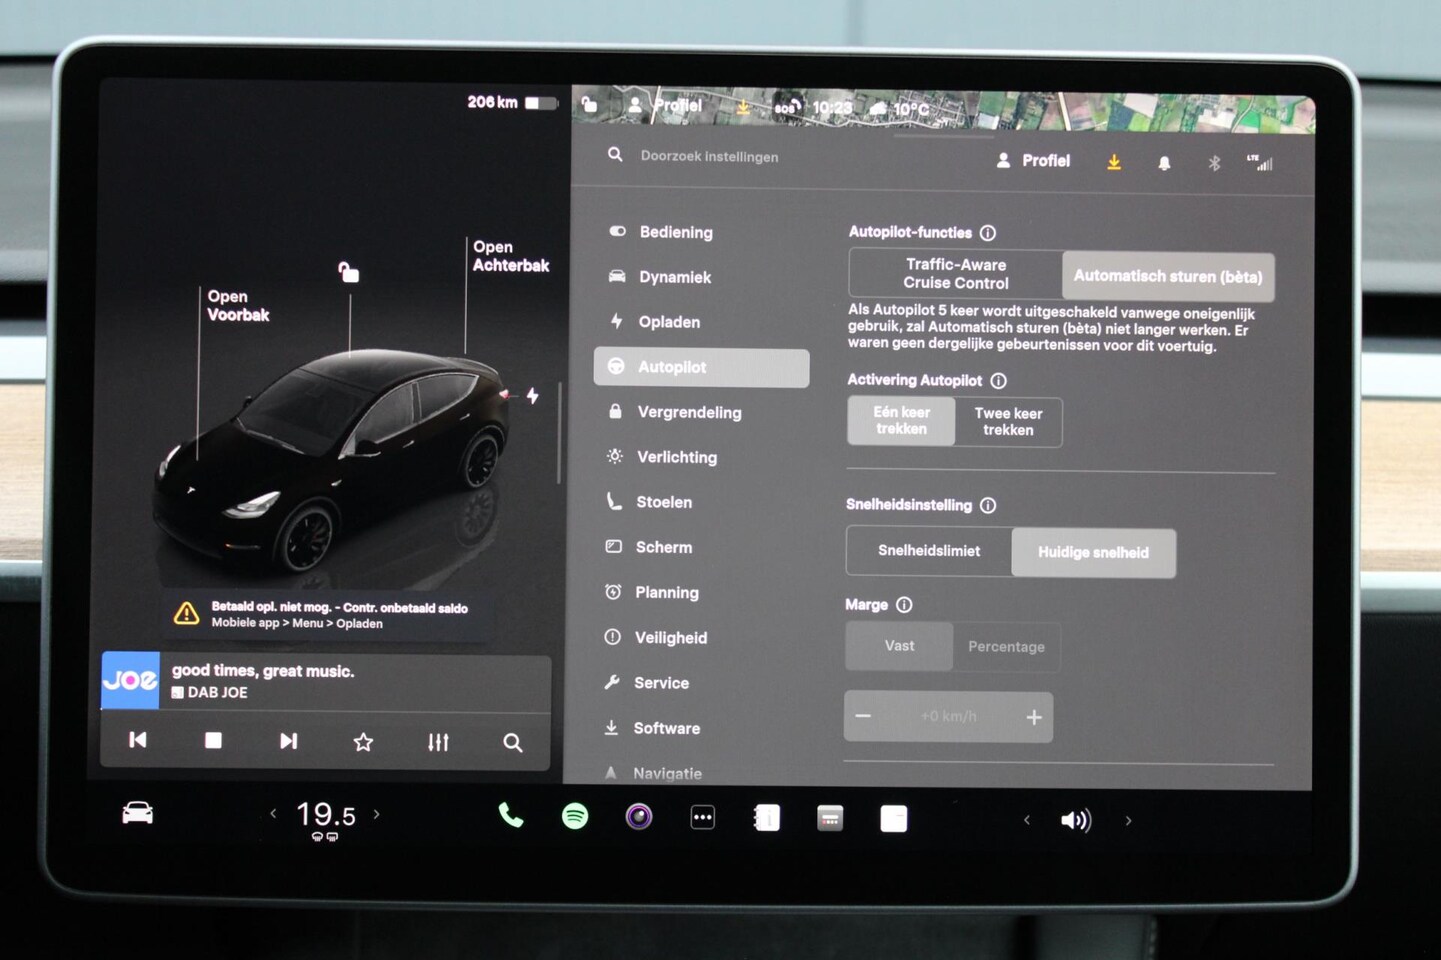This screenshot has height=960, width=1441.
Task: Raise cabin temperature with right chevron
Action: [377, 814]
